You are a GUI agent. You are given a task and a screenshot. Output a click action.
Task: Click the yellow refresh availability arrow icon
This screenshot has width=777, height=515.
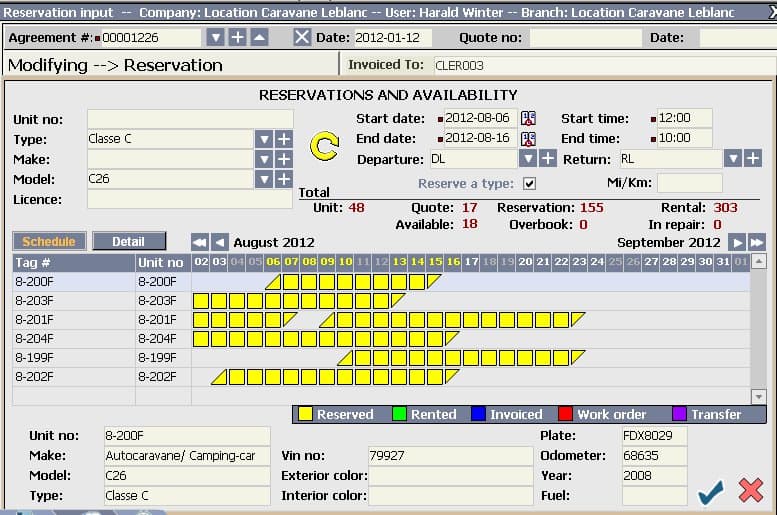pyautogui.click(x=325, y=148)
